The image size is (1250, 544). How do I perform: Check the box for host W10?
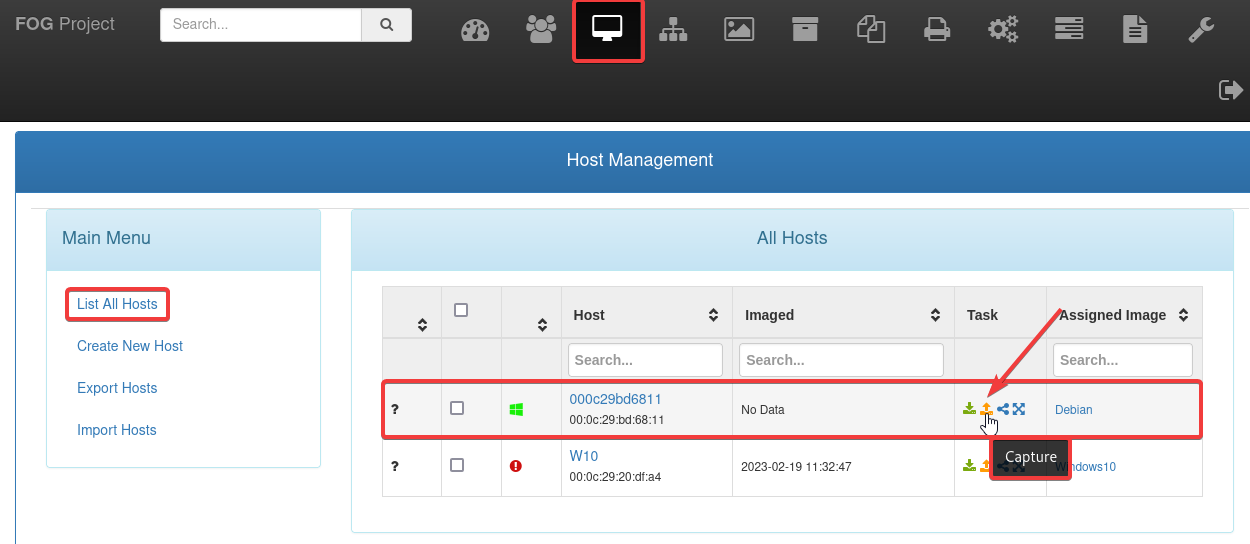[x=457, y=465]
